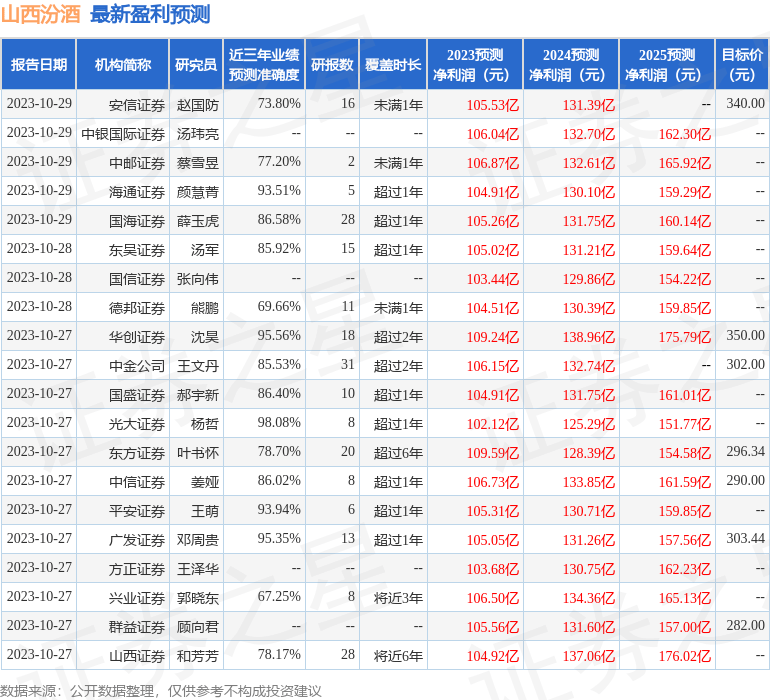Viewport: 770px width, 700px height.
Task: Click 2023 profit value 109.24亿
Action: [493, 336]
